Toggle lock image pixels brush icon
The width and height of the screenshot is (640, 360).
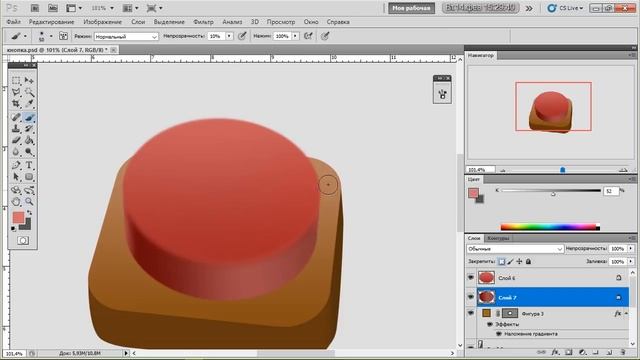[x=510, y=262]
